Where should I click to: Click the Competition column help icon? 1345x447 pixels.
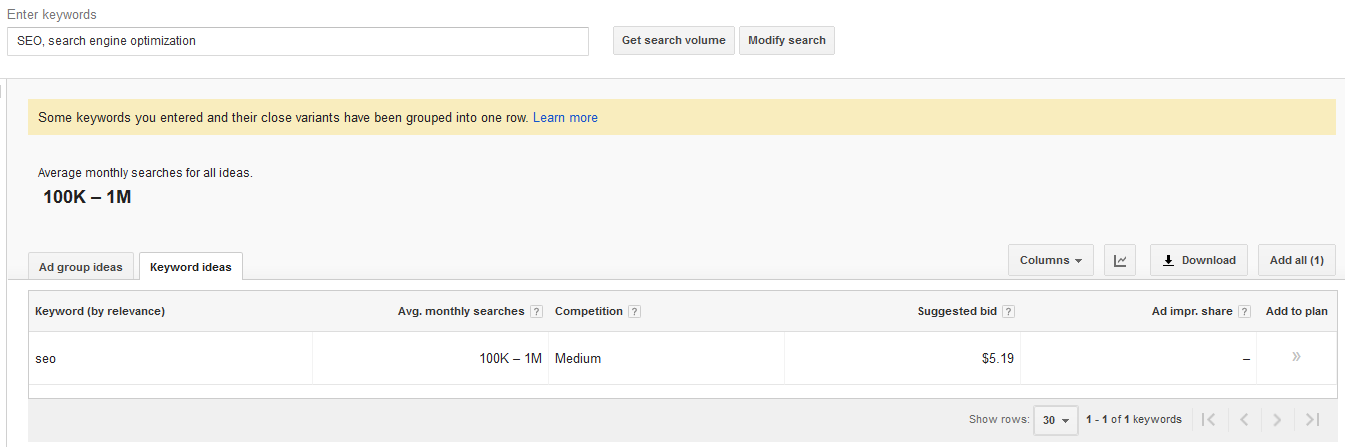click(635, 312)
